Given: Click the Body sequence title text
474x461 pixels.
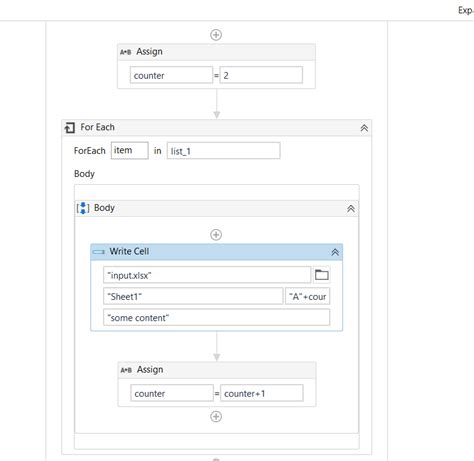Looking at the screenshot, I should pos(104,208).
